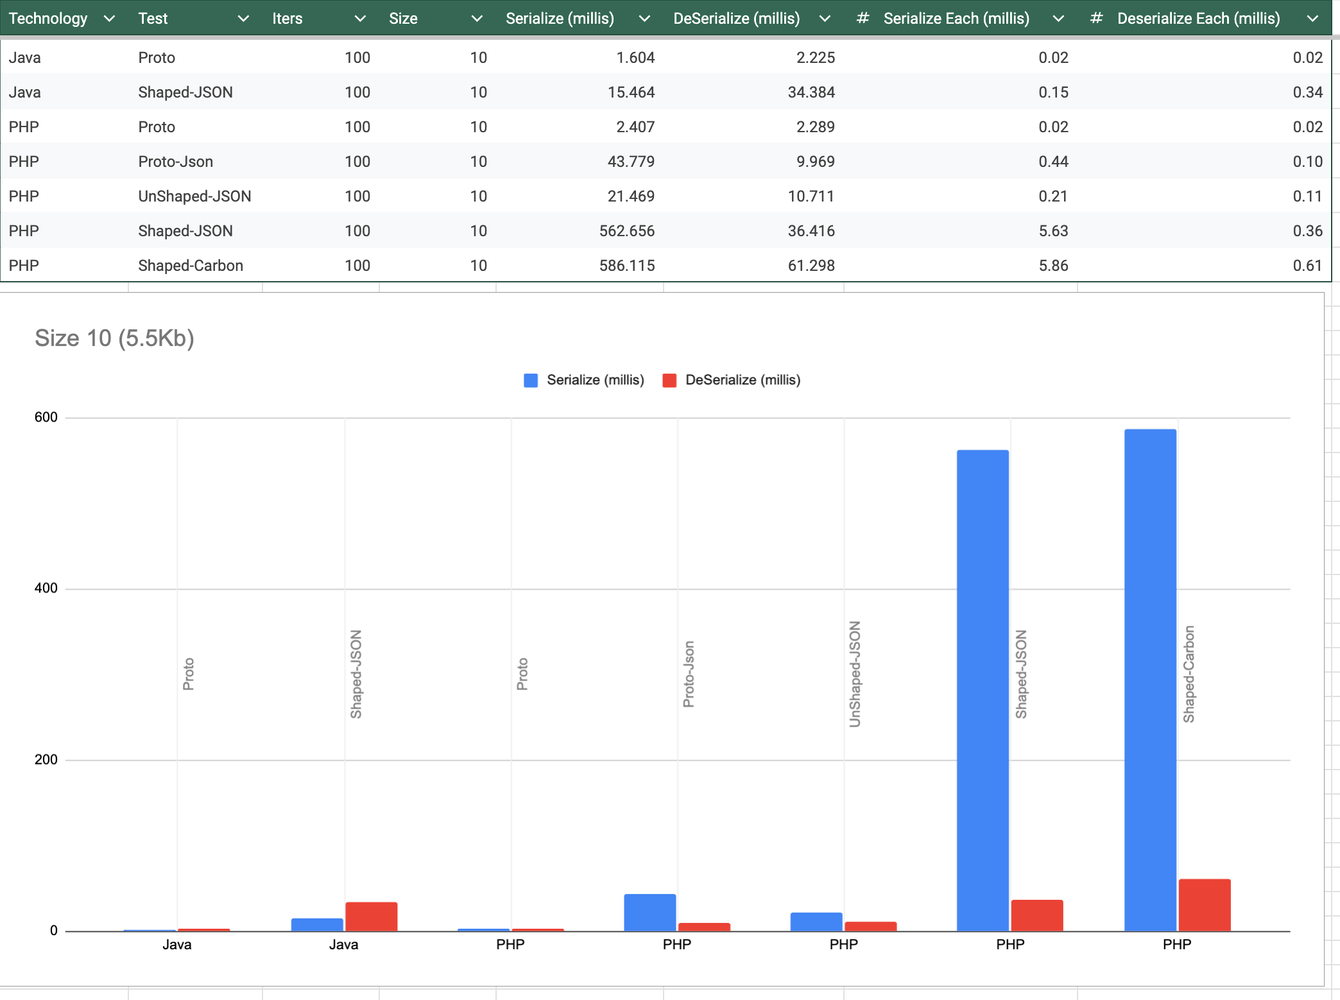This screenshot has height=1000, width=1340.
Task: Open the Serialize (millis) filter dropdown
Action: [x=645, y=18]
